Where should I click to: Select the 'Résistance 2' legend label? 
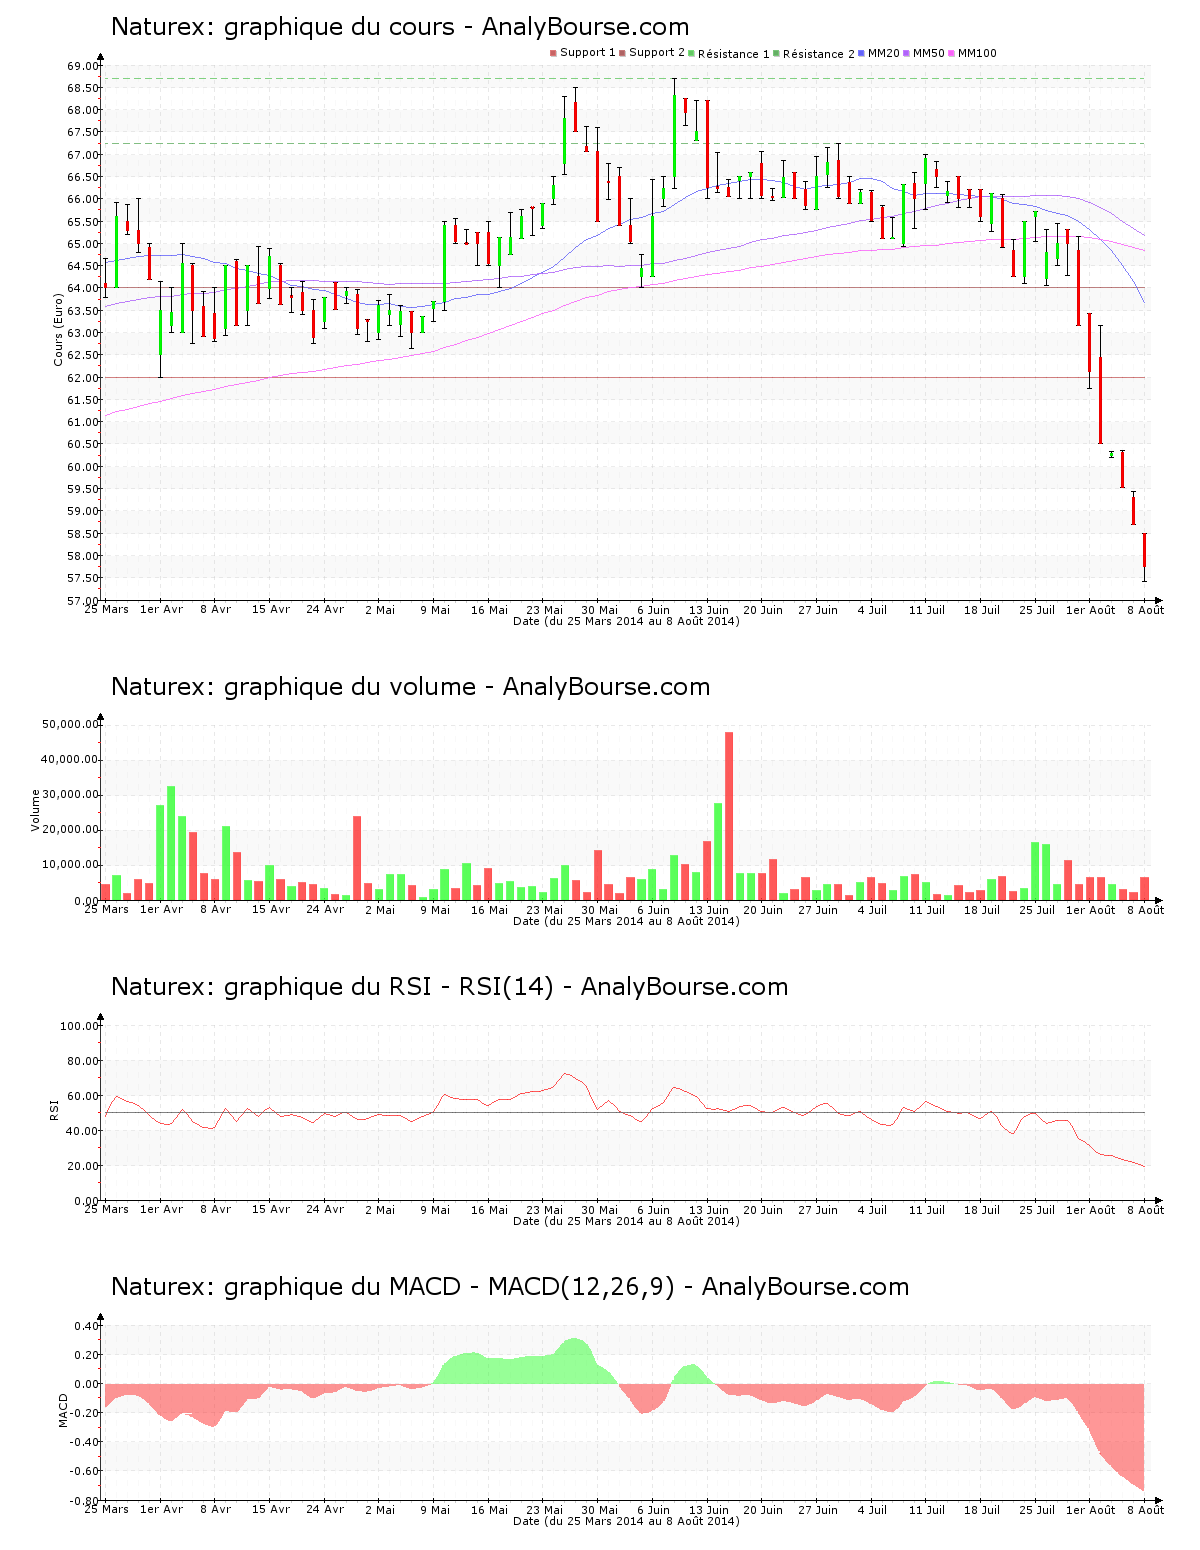click(819, 54)
